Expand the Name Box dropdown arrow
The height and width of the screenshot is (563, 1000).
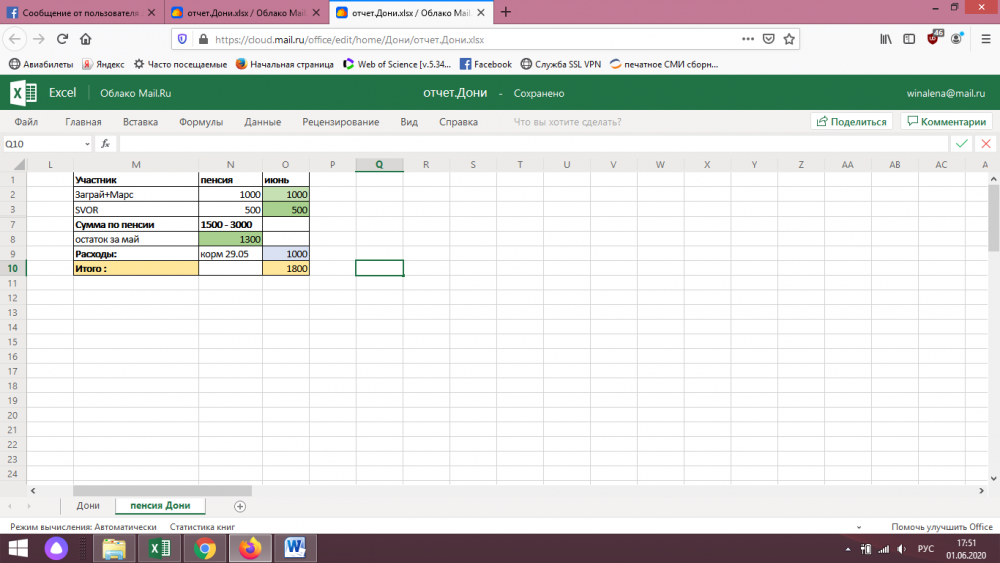click(x=89, y=144)
